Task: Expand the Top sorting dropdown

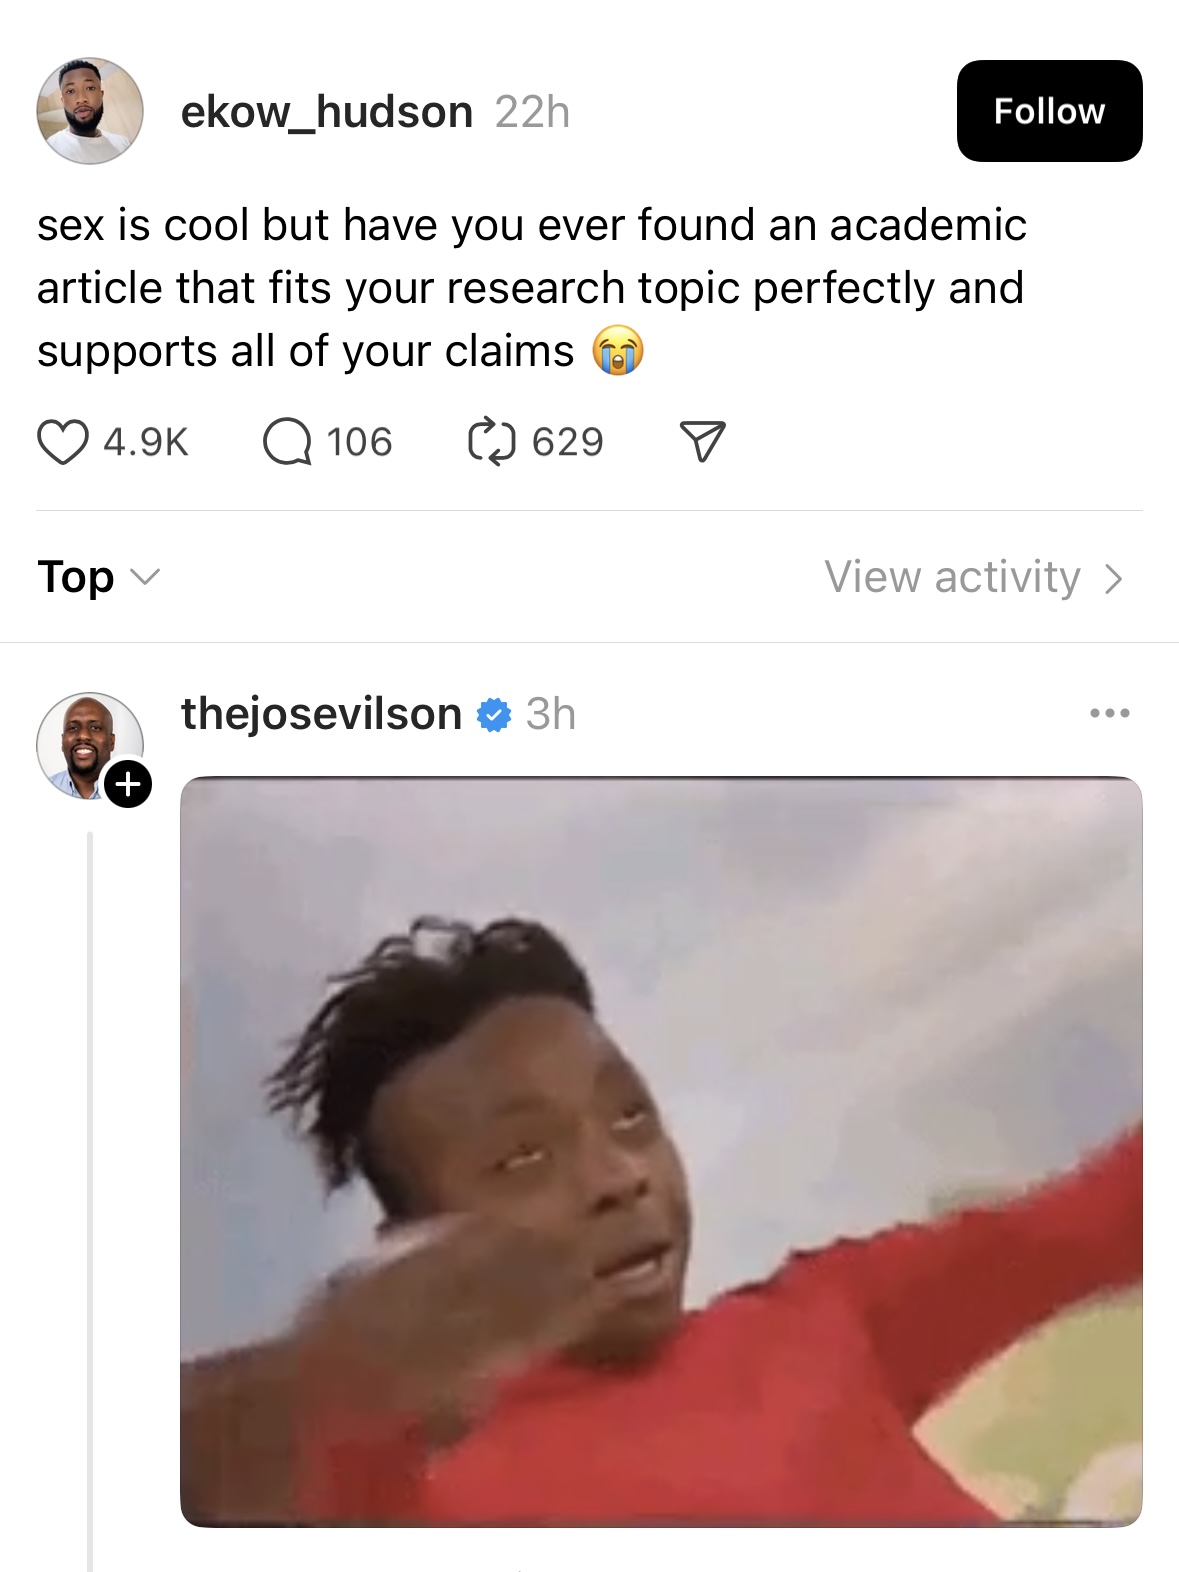Action: point(98,577)
